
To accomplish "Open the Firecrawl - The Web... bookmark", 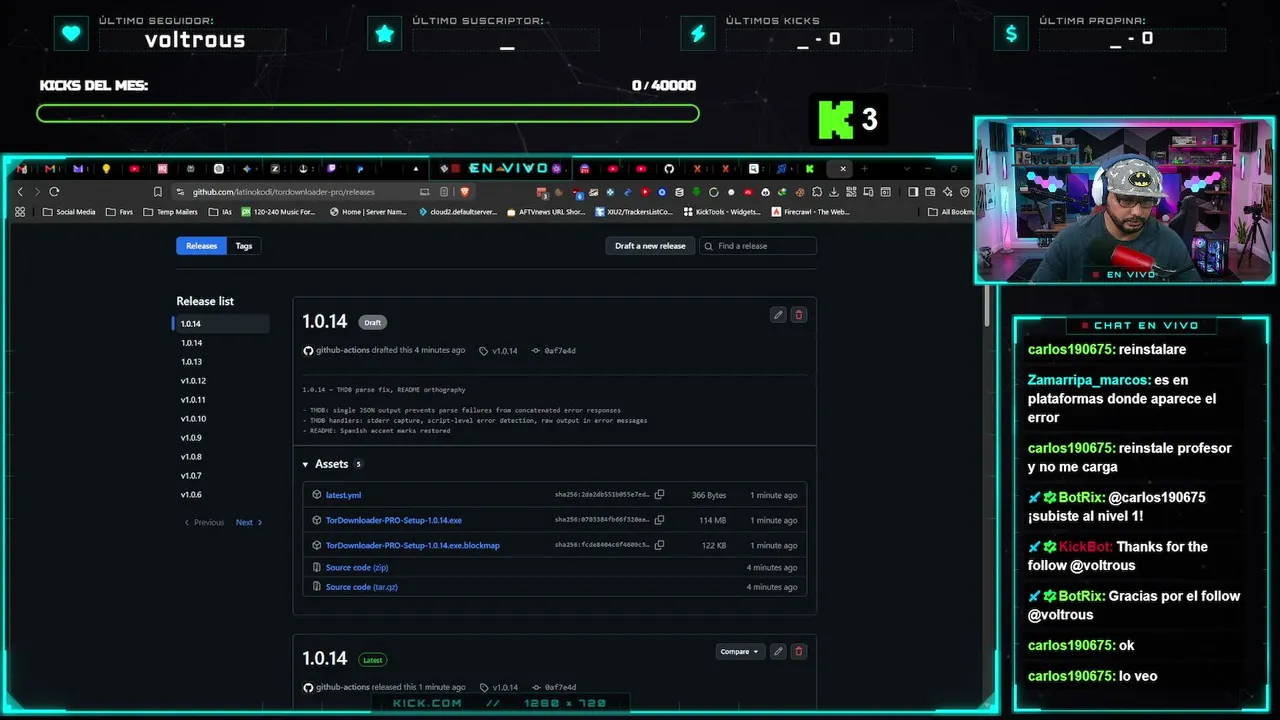I will click(811, 212).
